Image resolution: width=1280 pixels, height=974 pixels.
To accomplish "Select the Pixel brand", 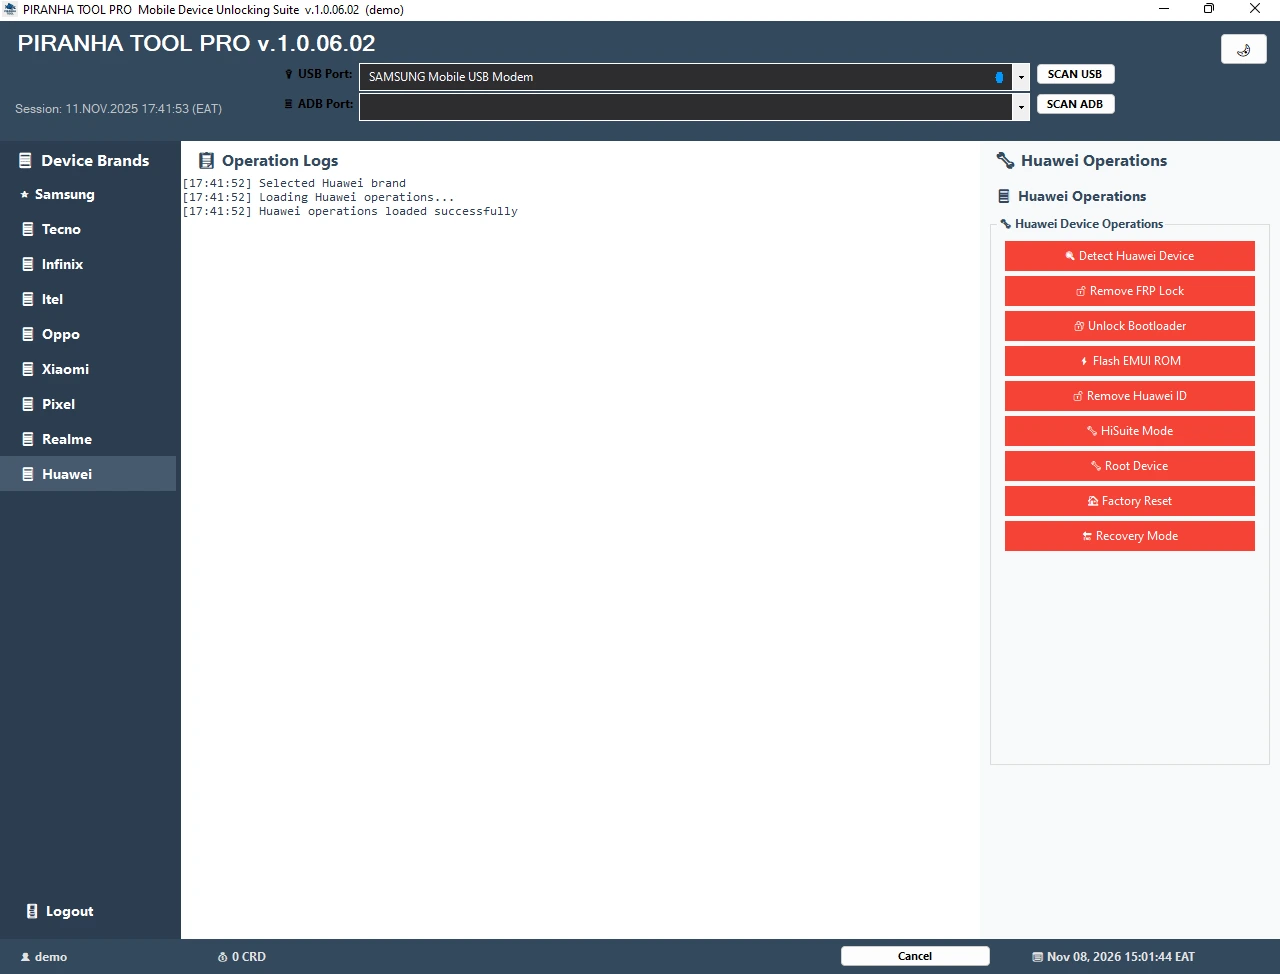I will (x=88, y=404).
